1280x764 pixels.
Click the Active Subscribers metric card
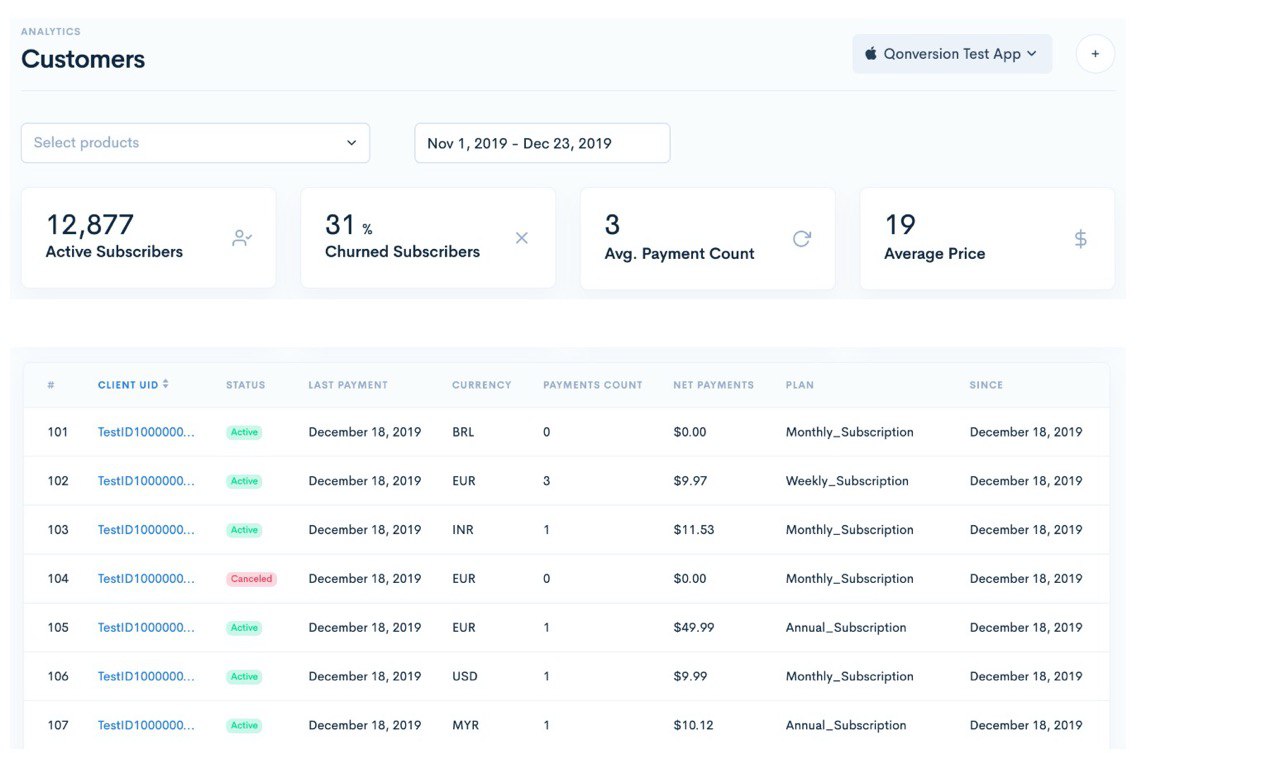[x=148, y=237]
